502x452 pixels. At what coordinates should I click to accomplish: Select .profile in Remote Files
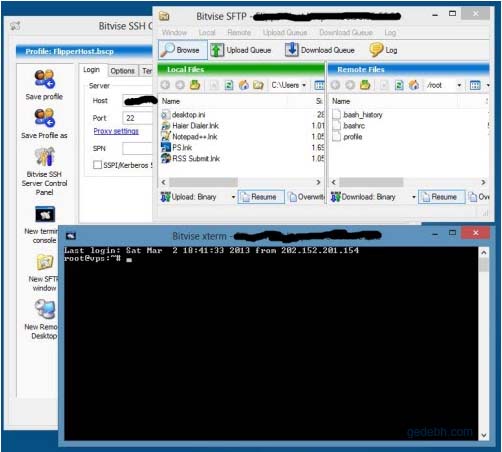(x=347, y=137)
